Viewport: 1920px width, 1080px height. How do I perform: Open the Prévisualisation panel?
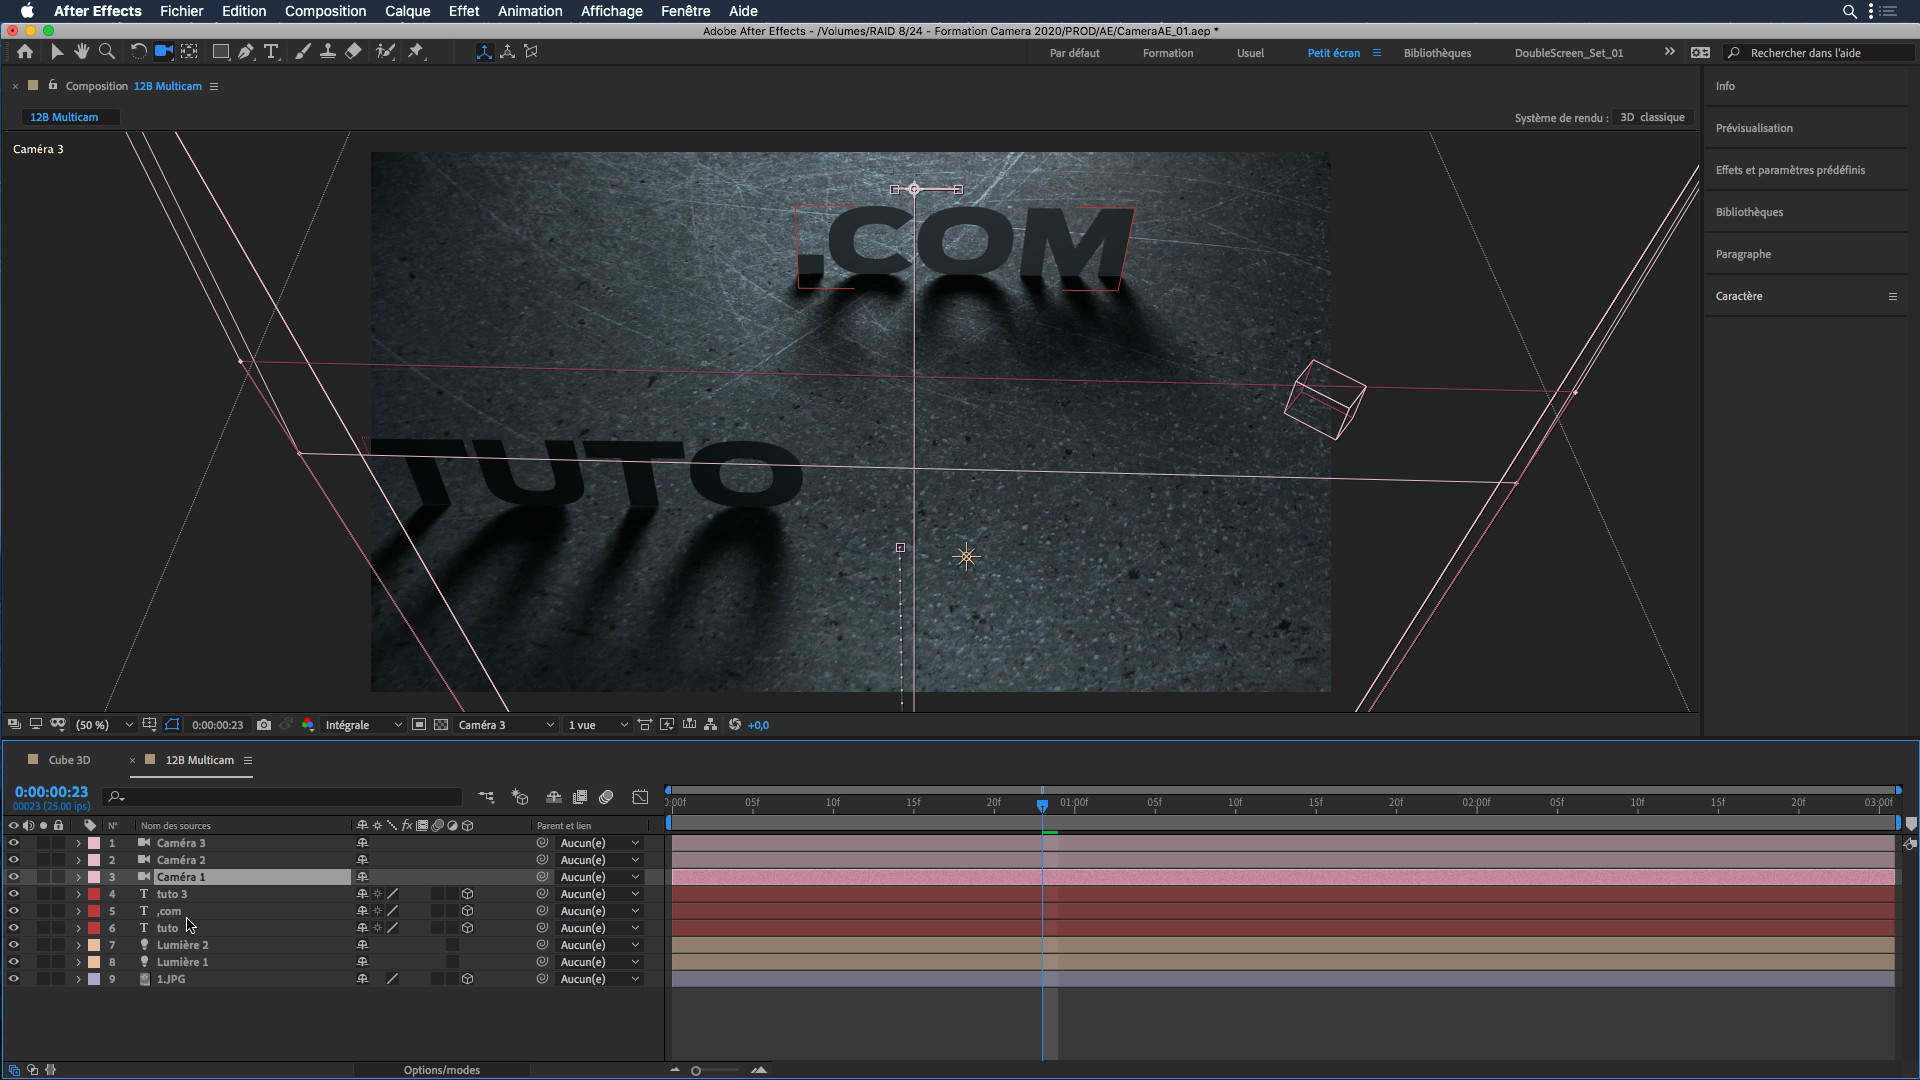click(x=1754, y=128)
